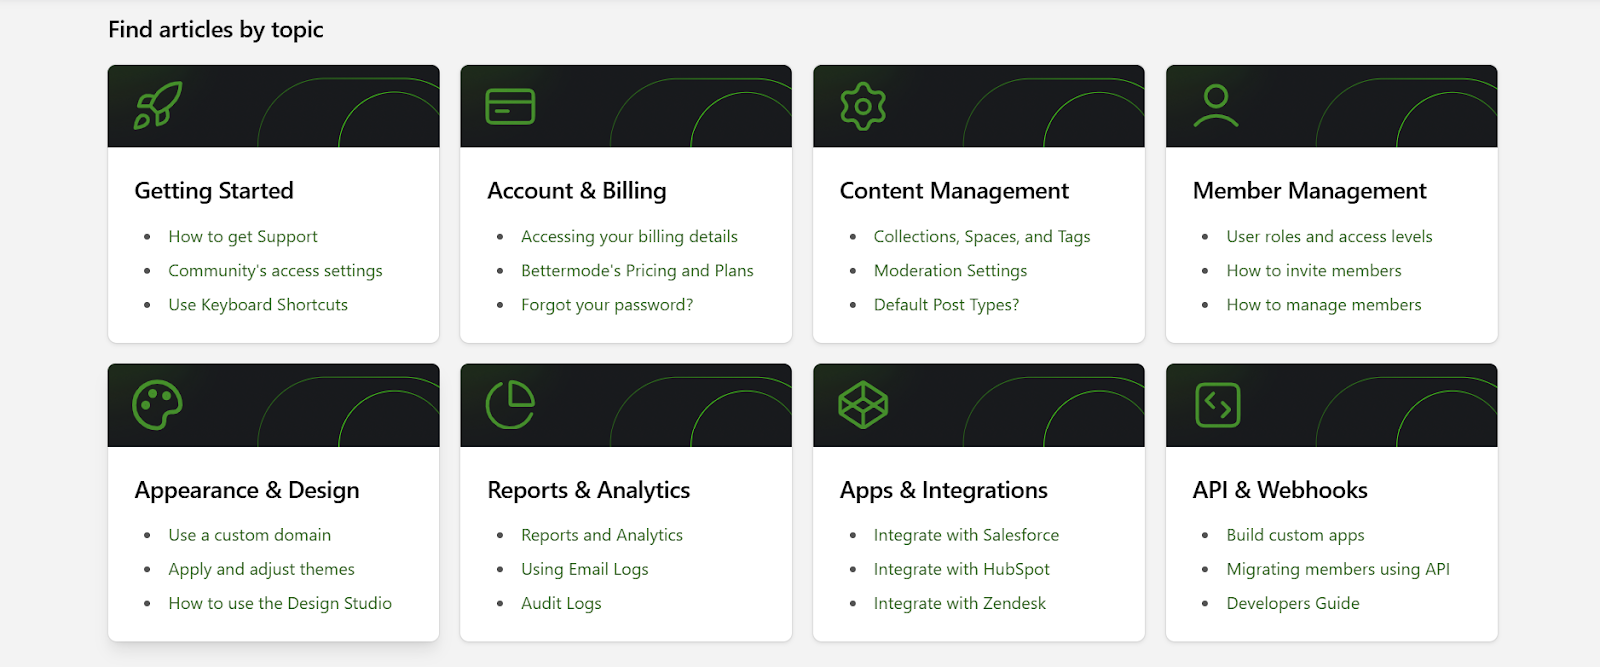1600x667 pixels.
Task: Open 'Community's access settings' article
Action: point(275,271)
